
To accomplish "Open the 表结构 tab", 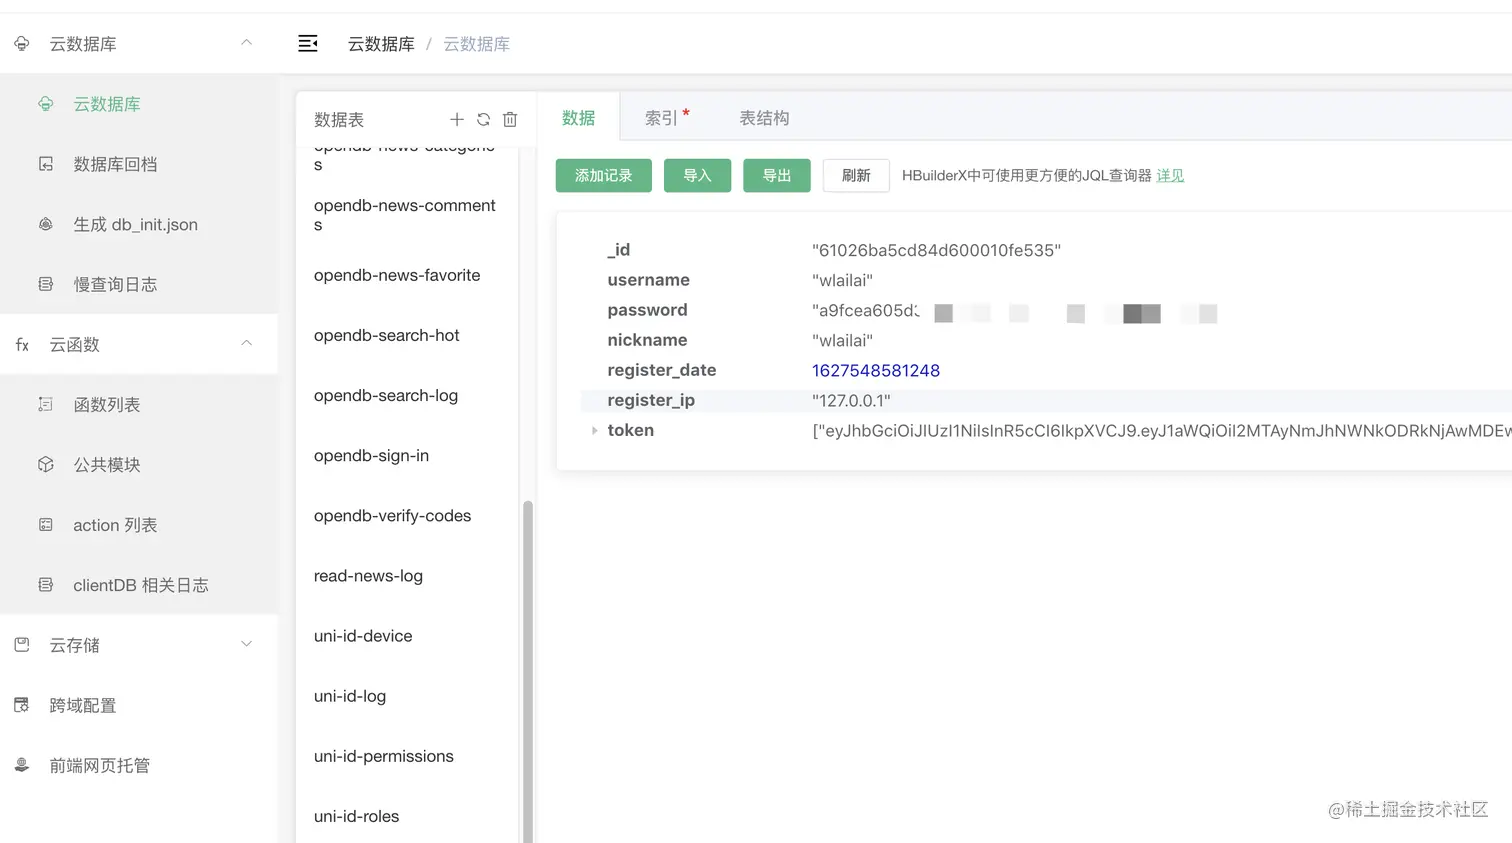I will [x=764, y=118].
